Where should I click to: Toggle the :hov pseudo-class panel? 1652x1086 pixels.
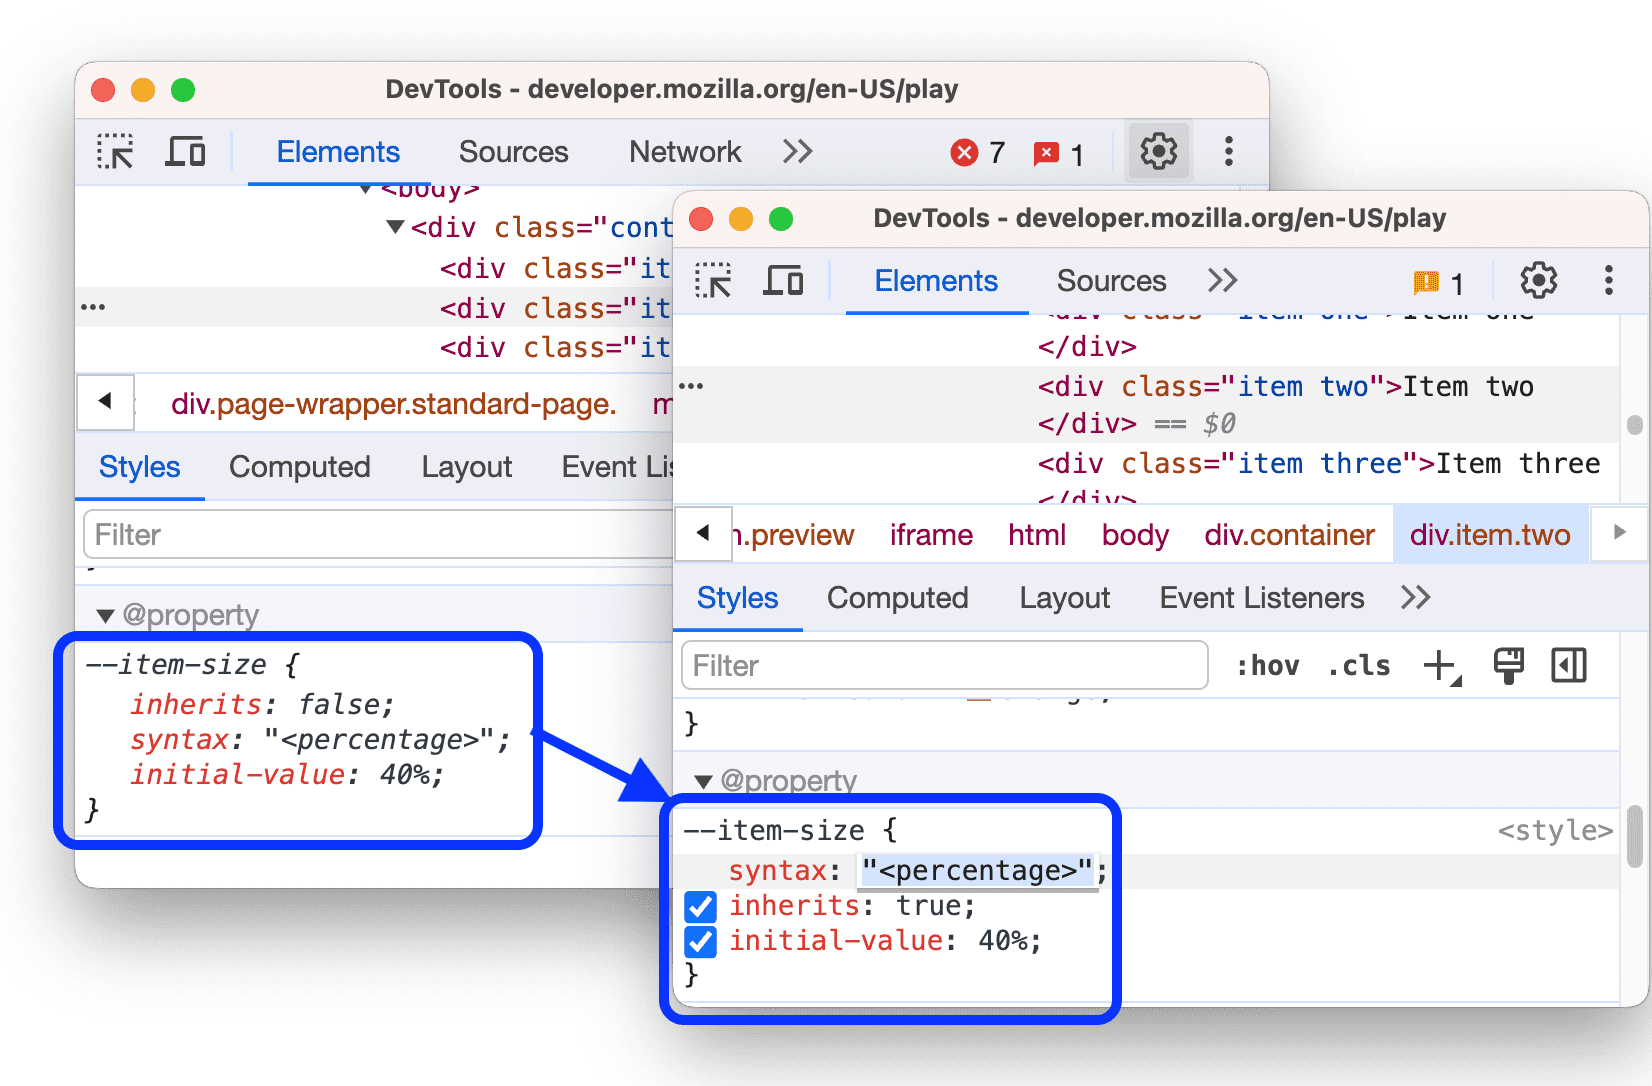1267,665
